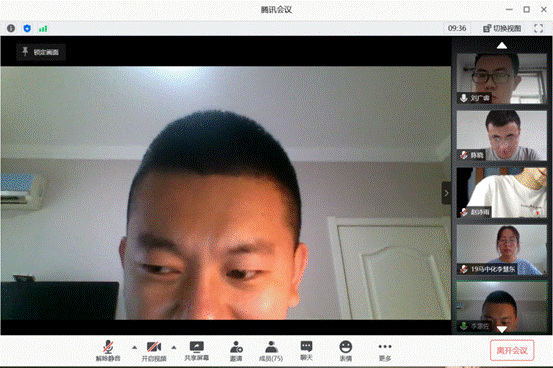This screenshot has height=368, width=553.
Task: Expand the video options arrow beside the camera
Action: [x=174, y=348]
